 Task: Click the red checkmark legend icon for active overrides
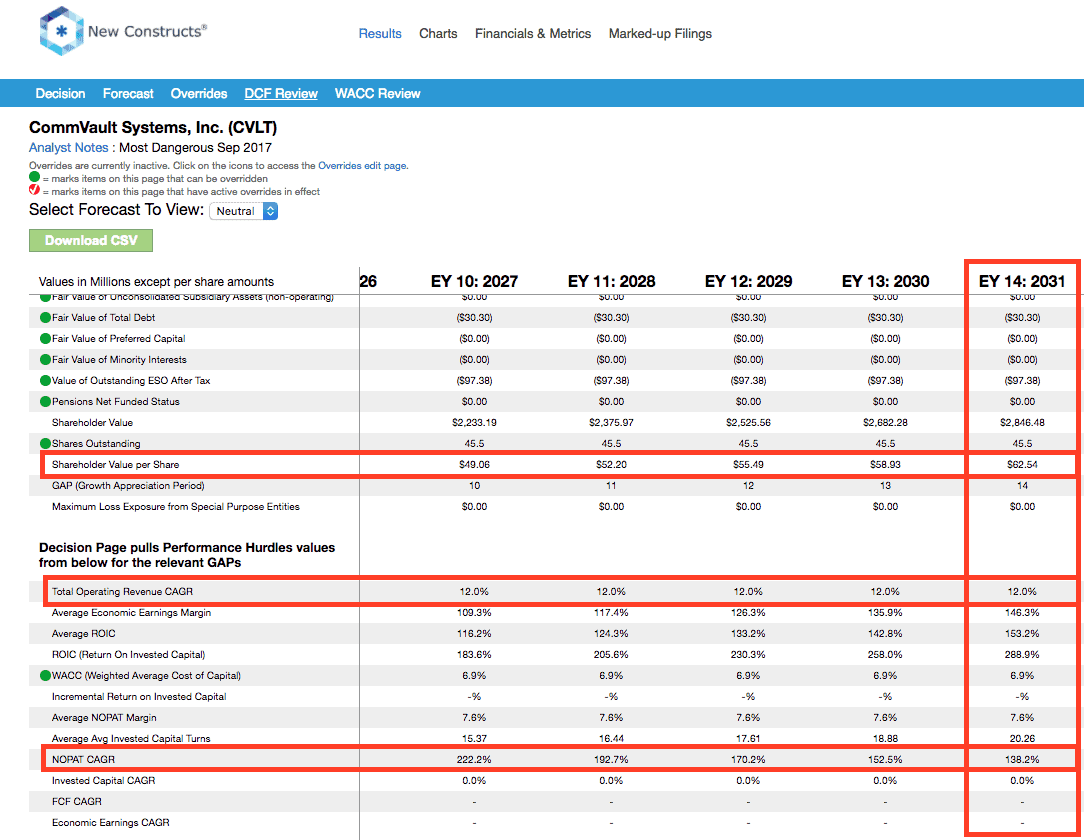(x=35, y=189)
